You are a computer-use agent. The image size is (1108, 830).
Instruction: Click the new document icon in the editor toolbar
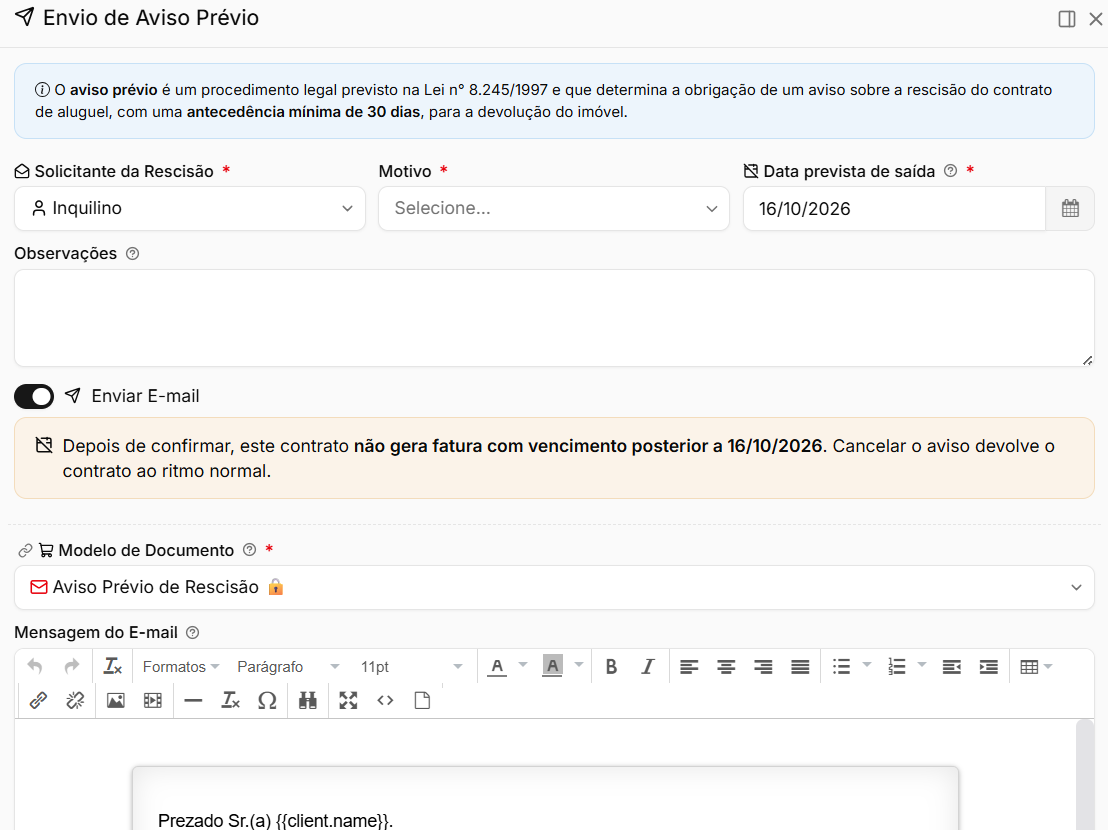tap(423, 701)
